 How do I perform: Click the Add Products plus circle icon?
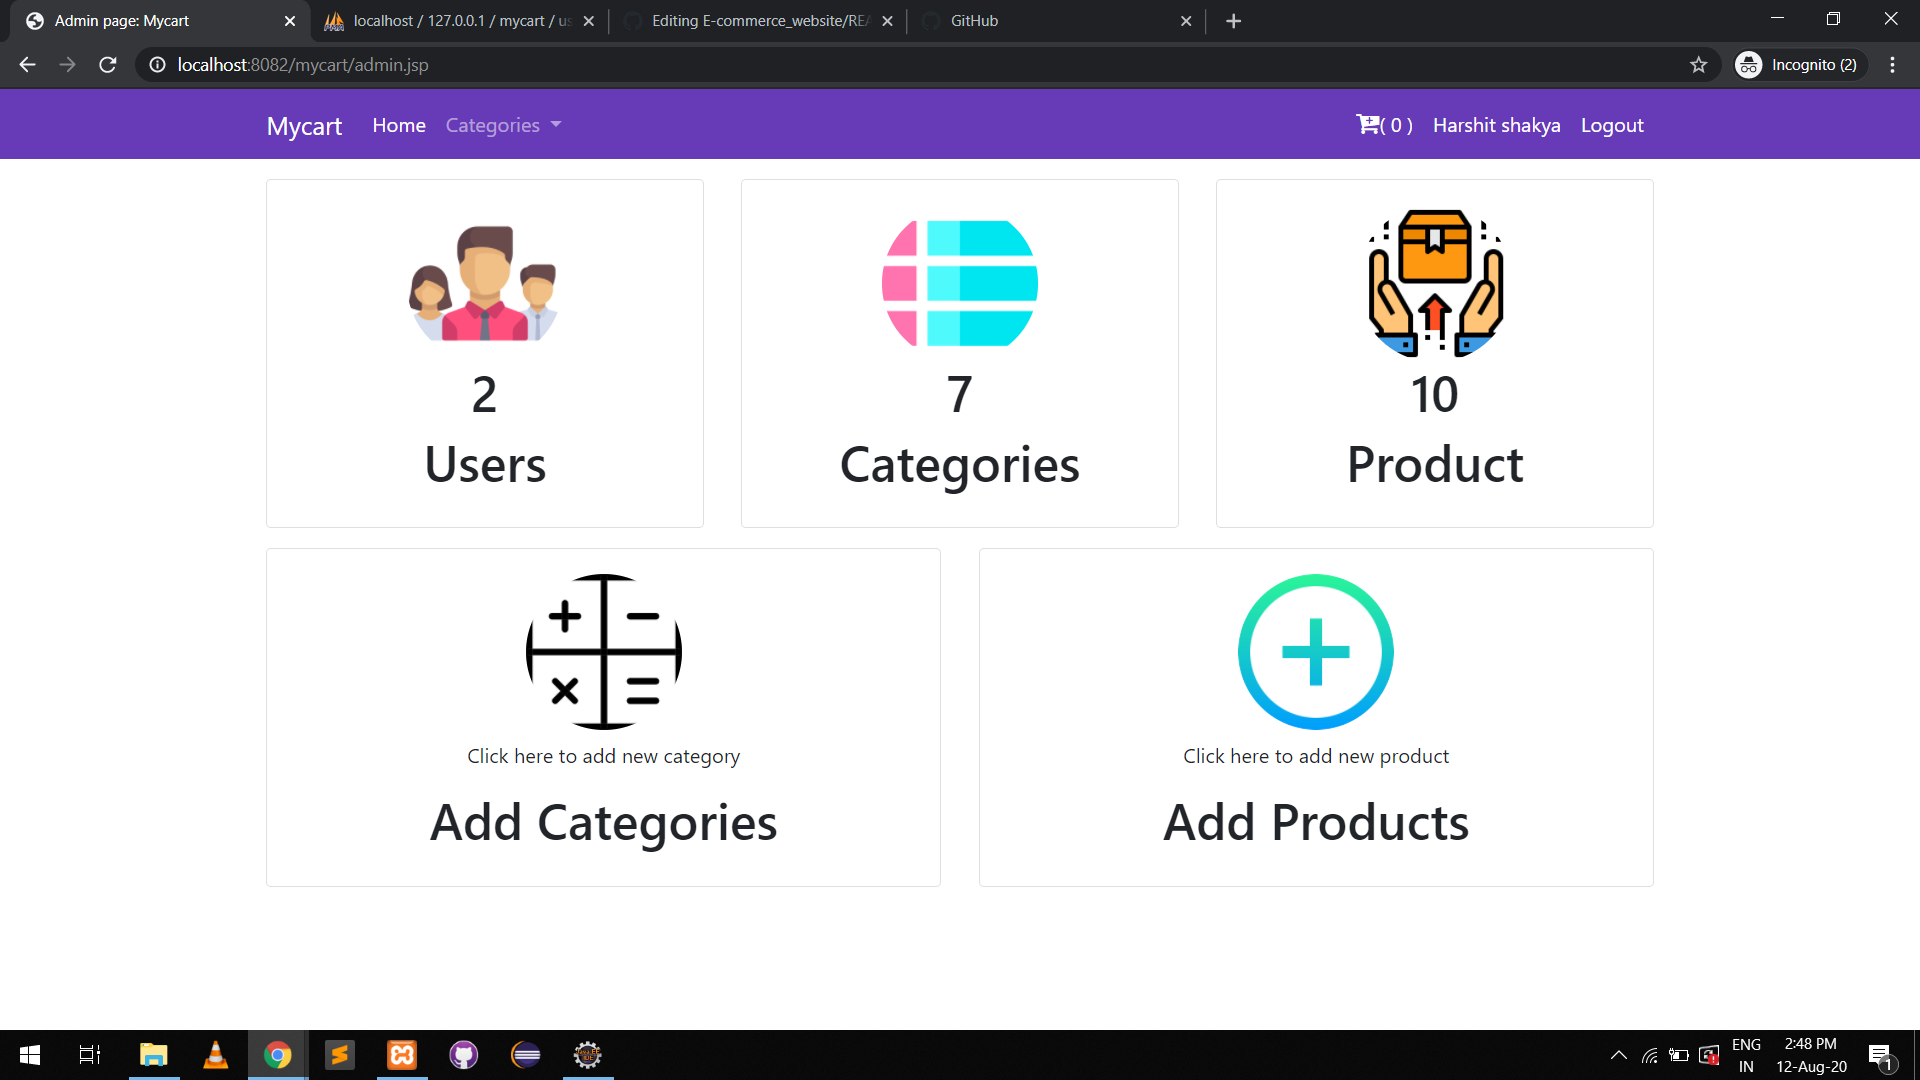point(1315,652)
